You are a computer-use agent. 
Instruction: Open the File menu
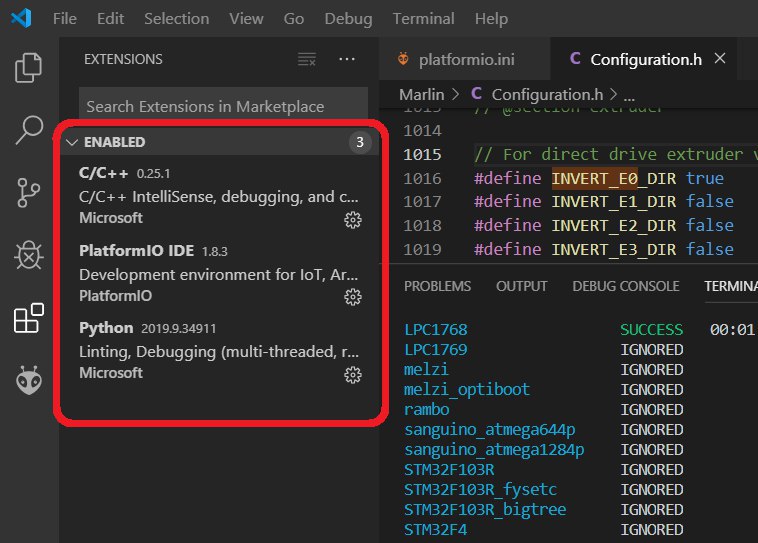65,19
